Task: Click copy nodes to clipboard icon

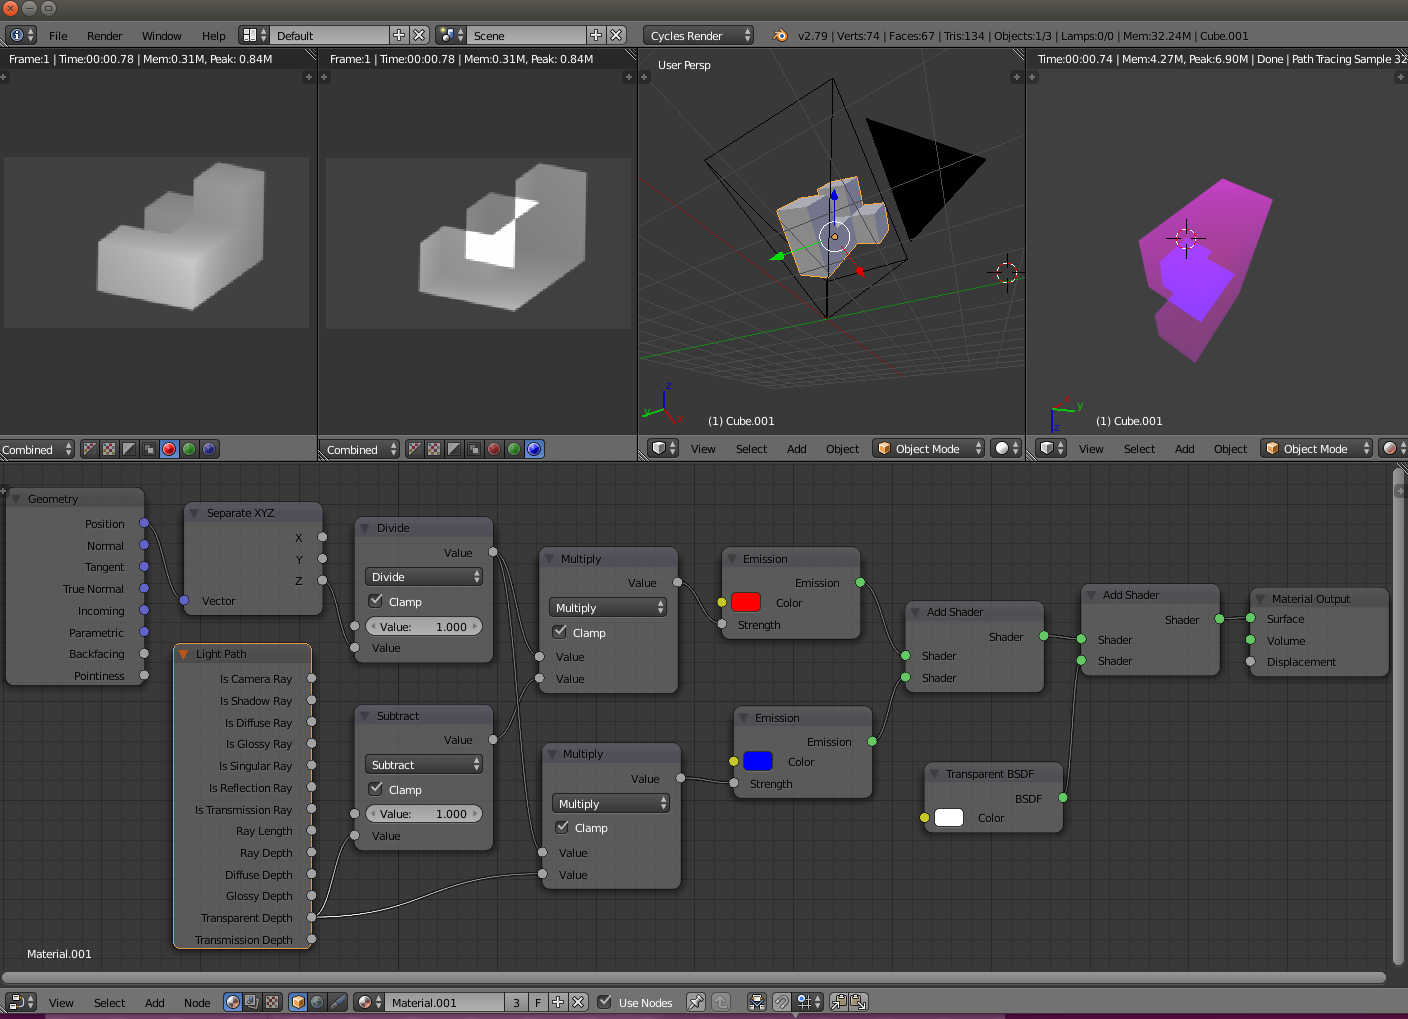Action: 838,1002
